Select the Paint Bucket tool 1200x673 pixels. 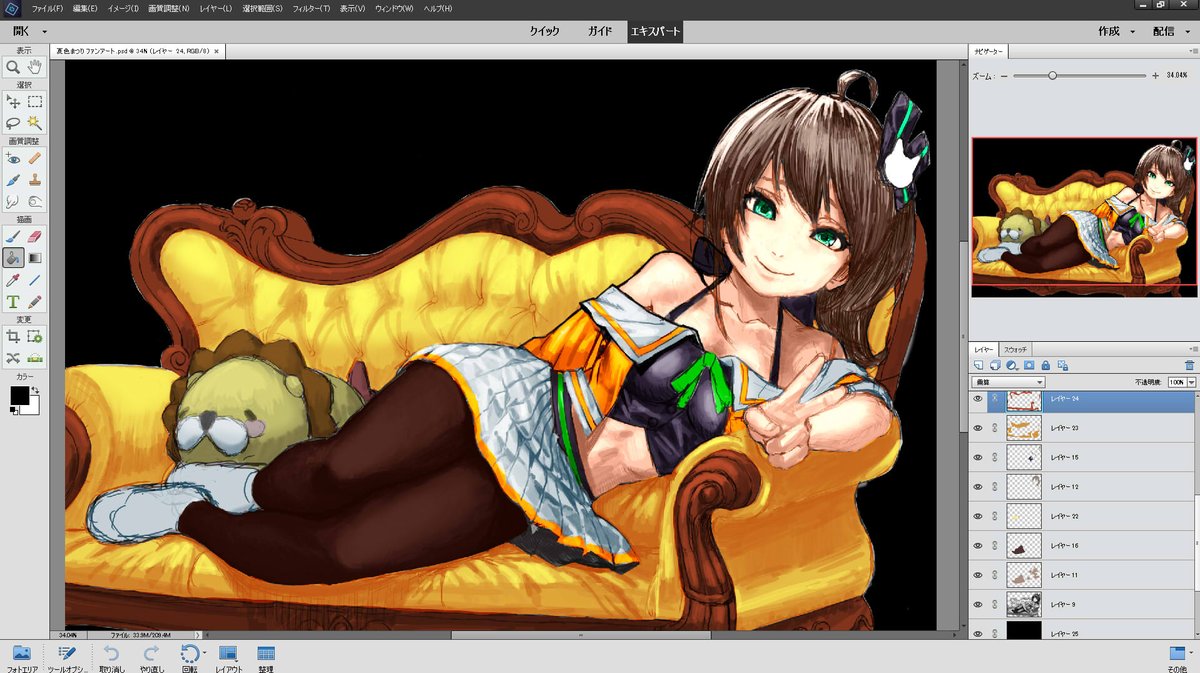13,258
